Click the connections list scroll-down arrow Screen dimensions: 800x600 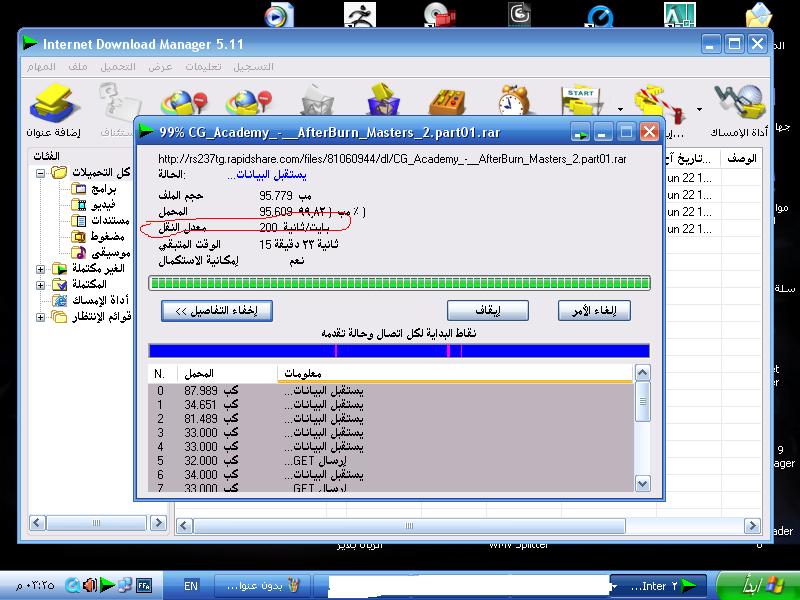point(642,483)
